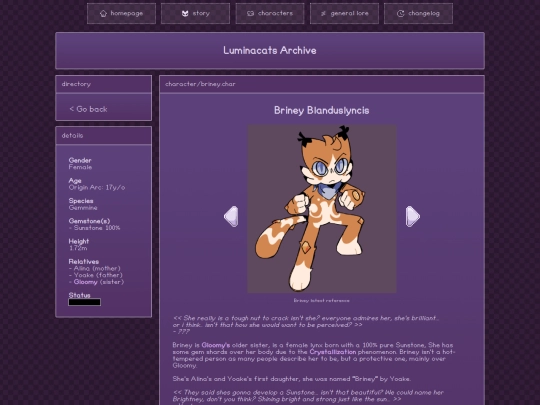
Task: Open Gloomy sister link in Relatives
Action: [85, 282]
